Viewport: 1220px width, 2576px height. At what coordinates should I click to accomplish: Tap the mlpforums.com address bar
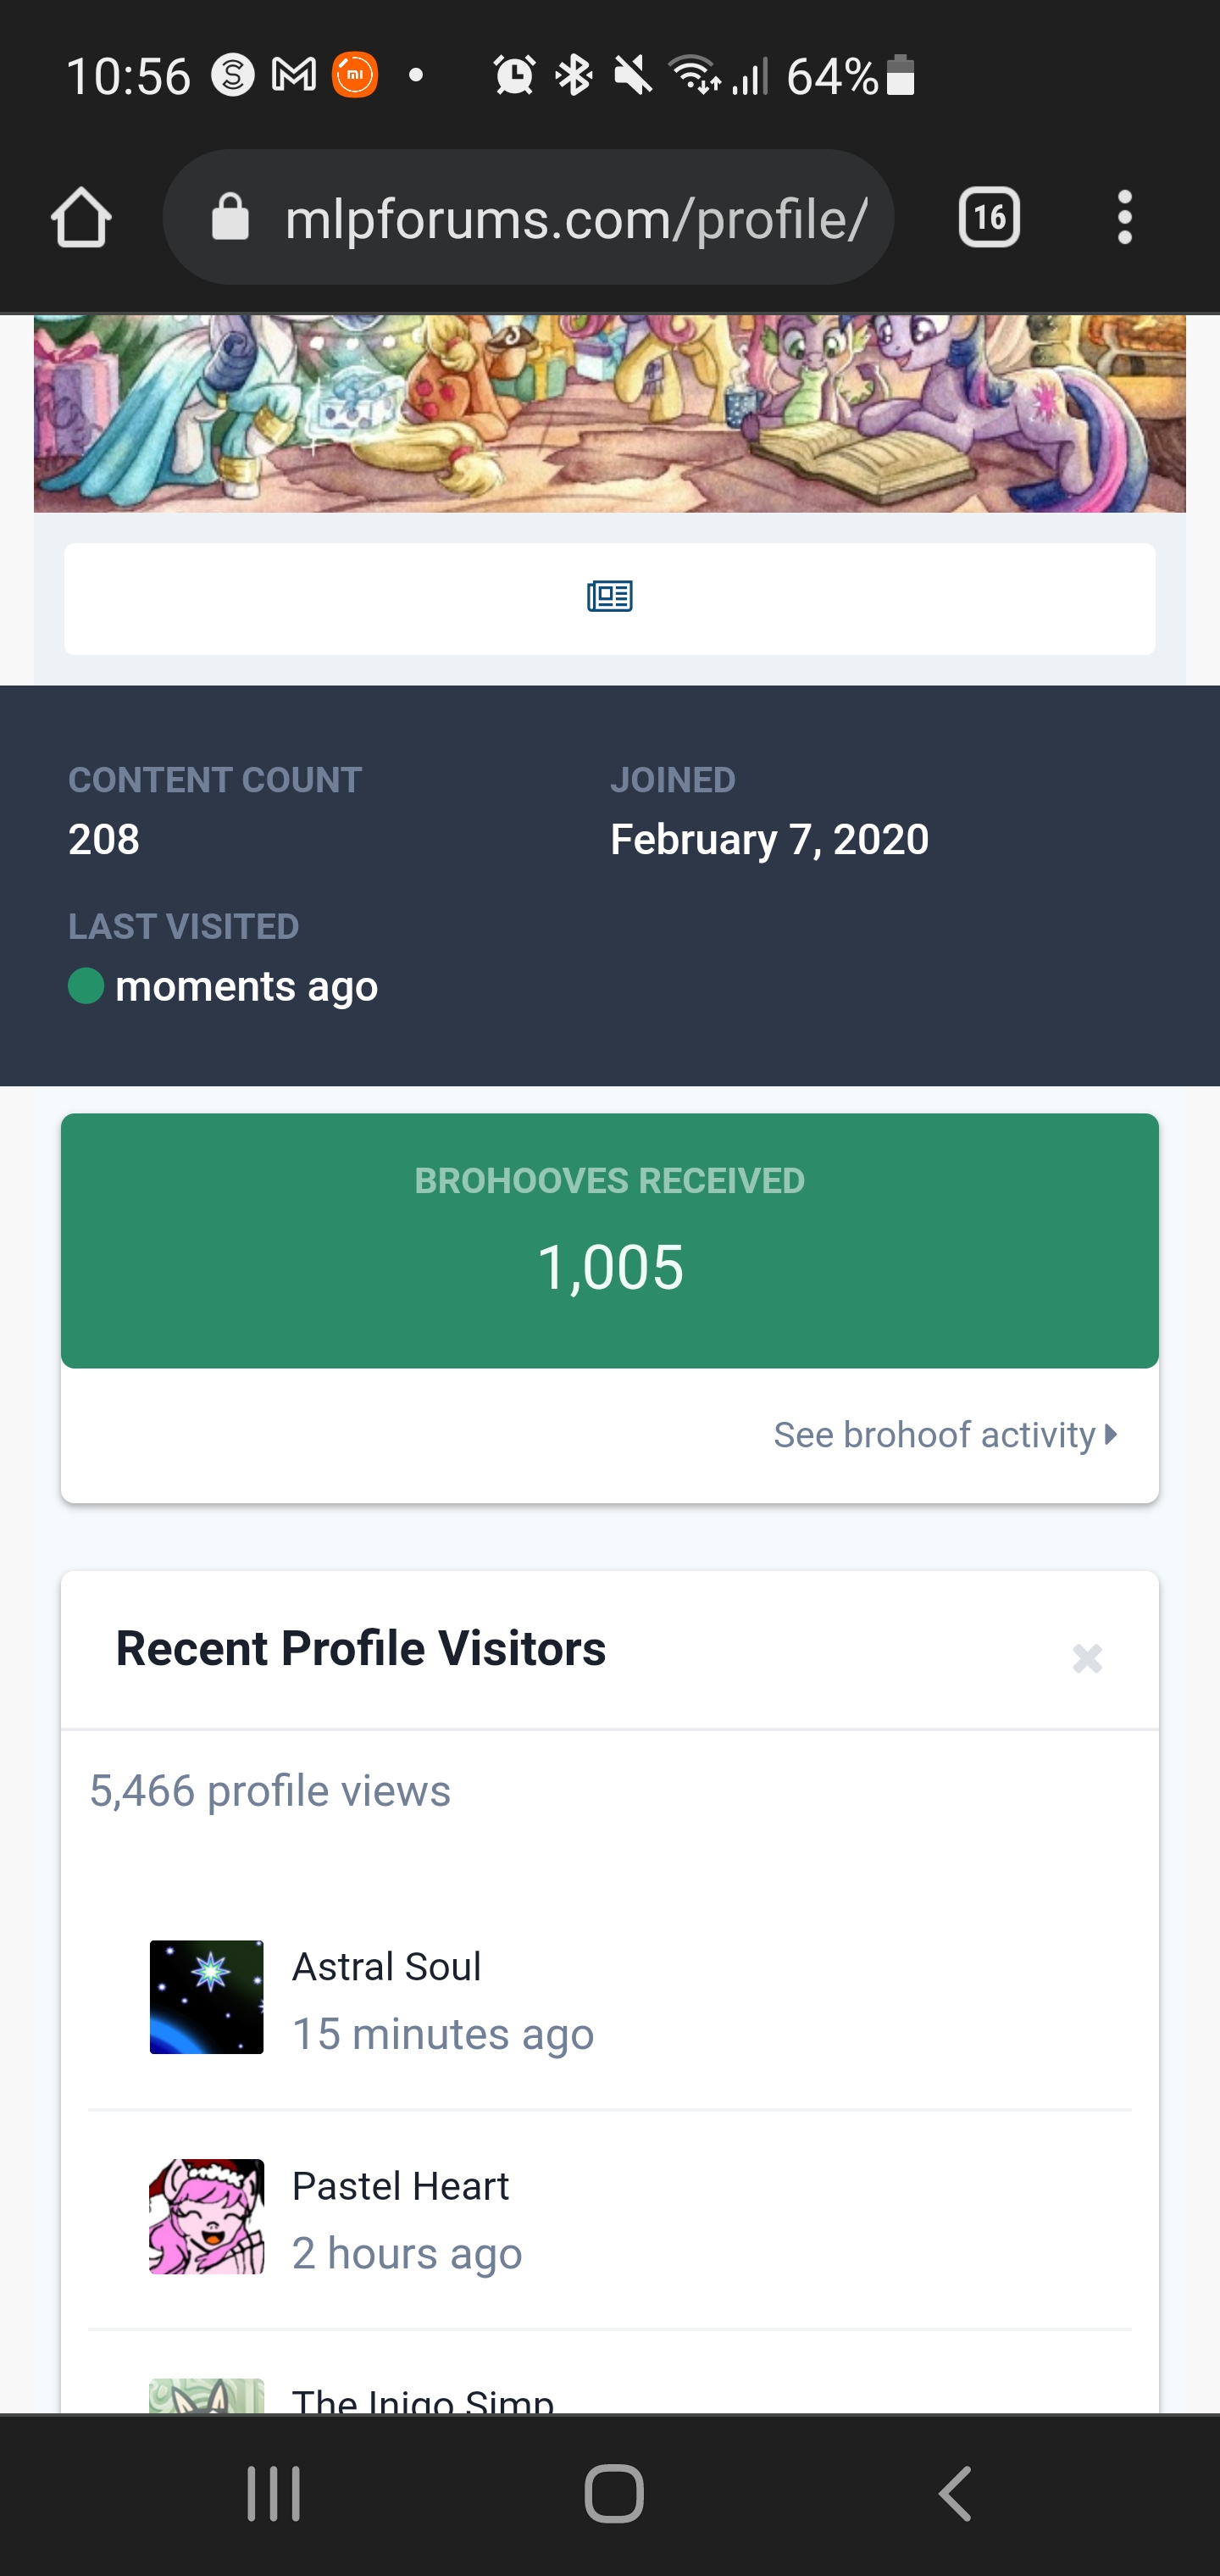tap(575, 218)
